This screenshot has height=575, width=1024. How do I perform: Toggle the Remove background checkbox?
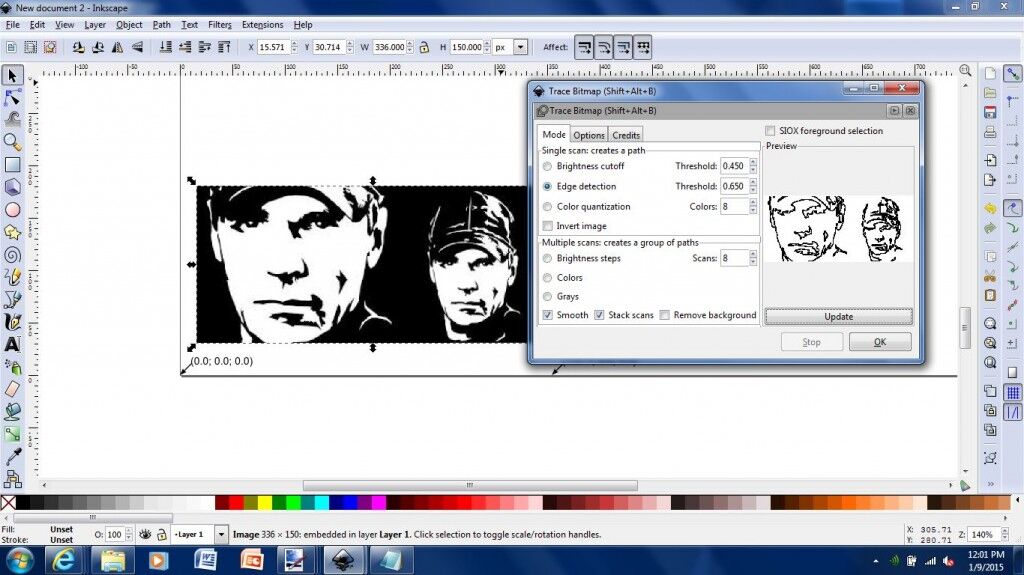coord(664,315)
